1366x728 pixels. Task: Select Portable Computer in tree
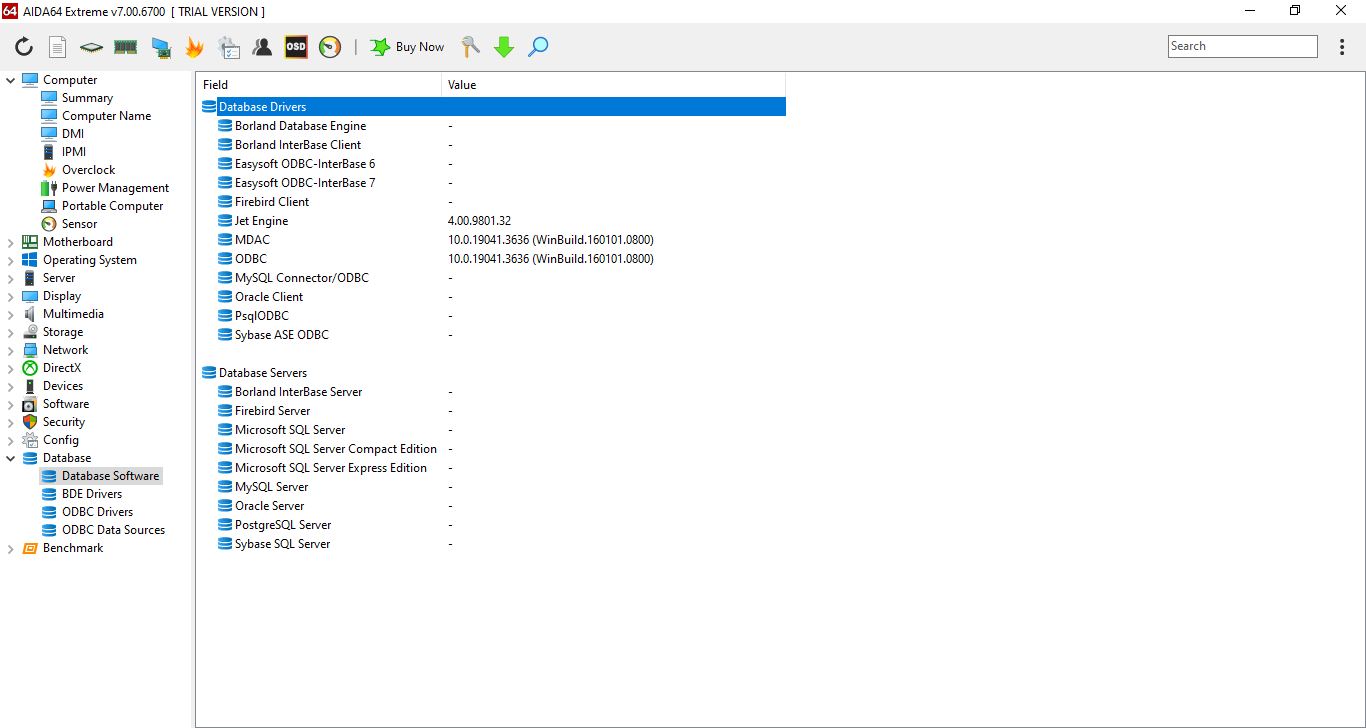point(112,206)
